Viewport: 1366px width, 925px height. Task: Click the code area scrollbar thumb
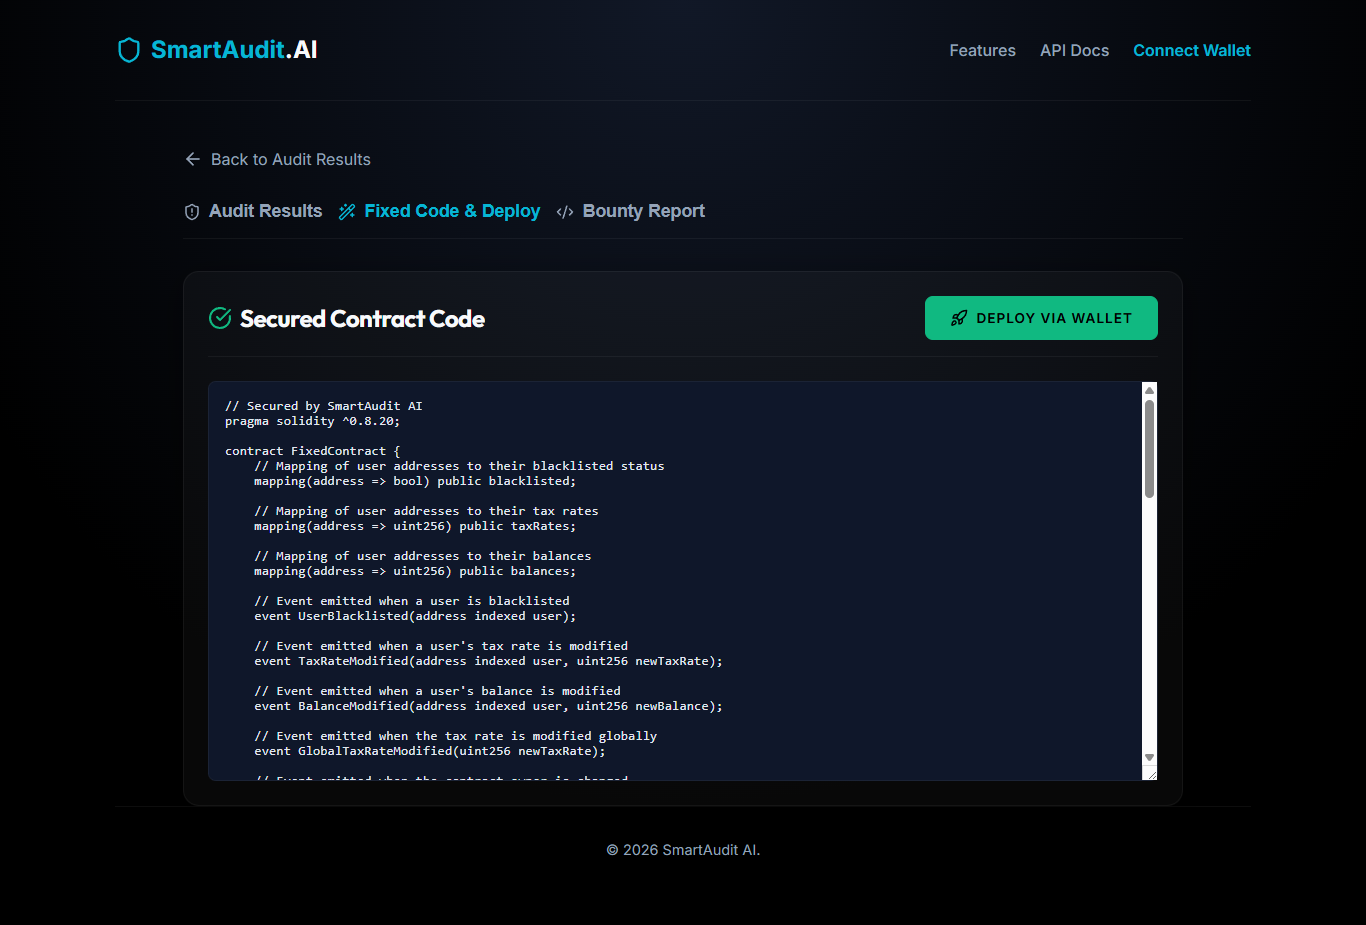point(1149,448)
